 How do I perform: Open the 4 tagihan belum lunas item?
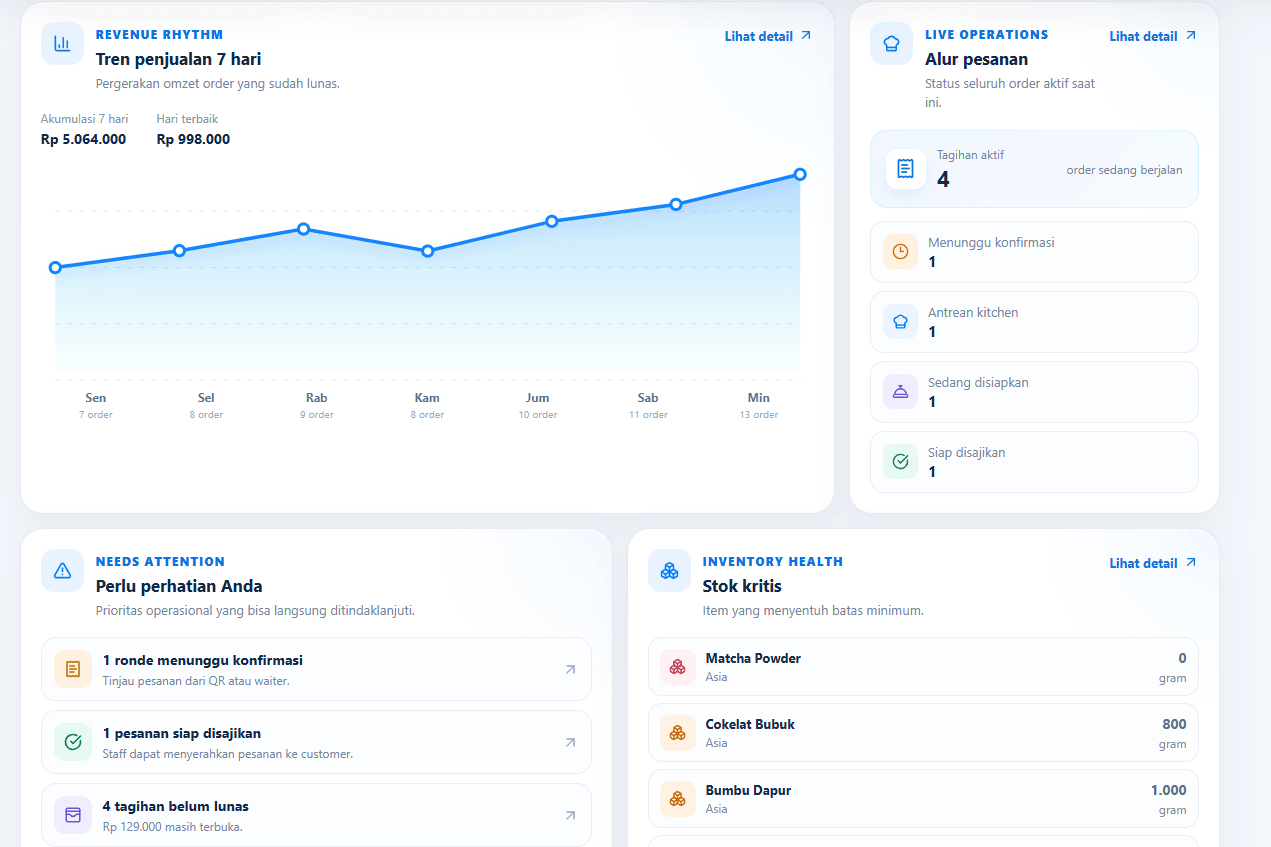316,815
